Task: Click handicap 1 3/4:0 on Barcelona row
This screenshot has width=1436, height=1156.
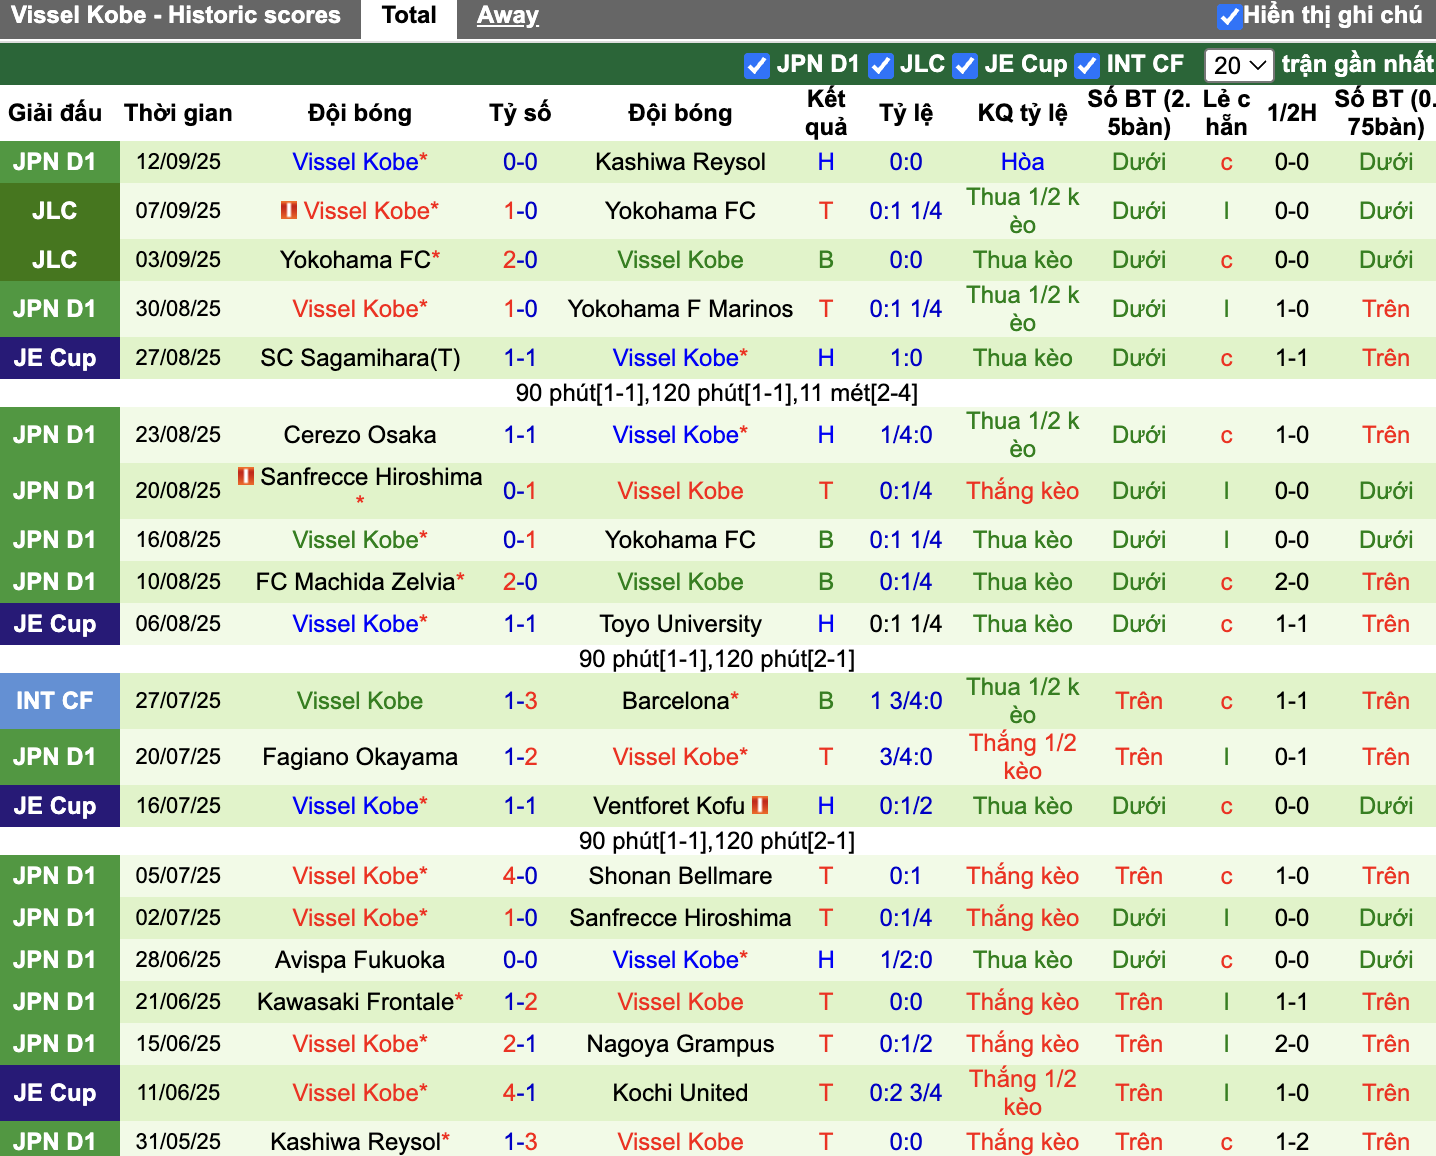Action: pyautogui.click(x=906, y=701)
